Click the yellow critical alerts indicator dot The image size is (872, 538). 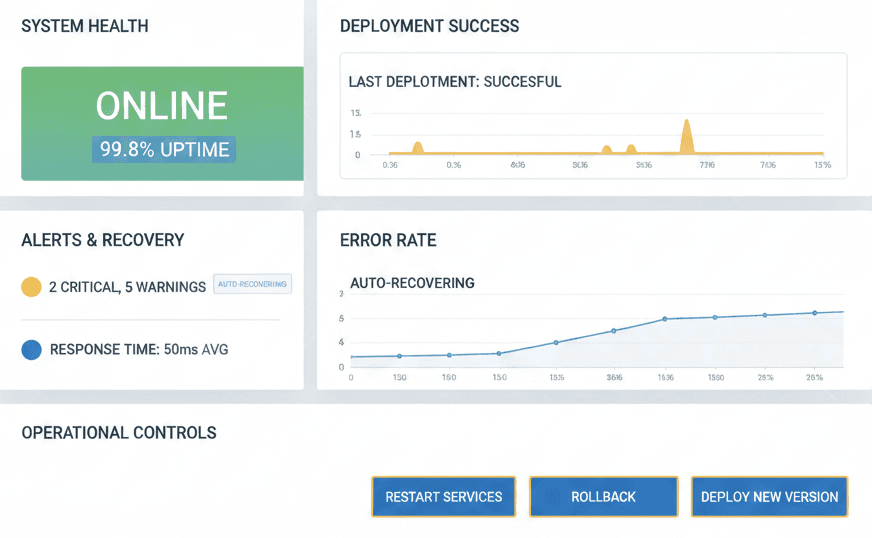31,287
